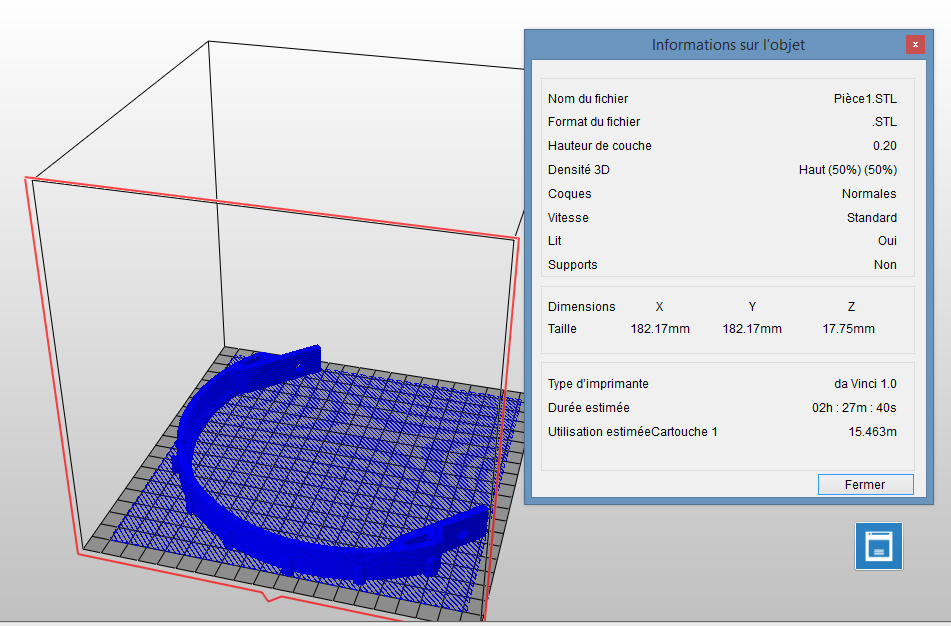Click the Durée estimée label
The image size is (951, 626).
(588, 408)
